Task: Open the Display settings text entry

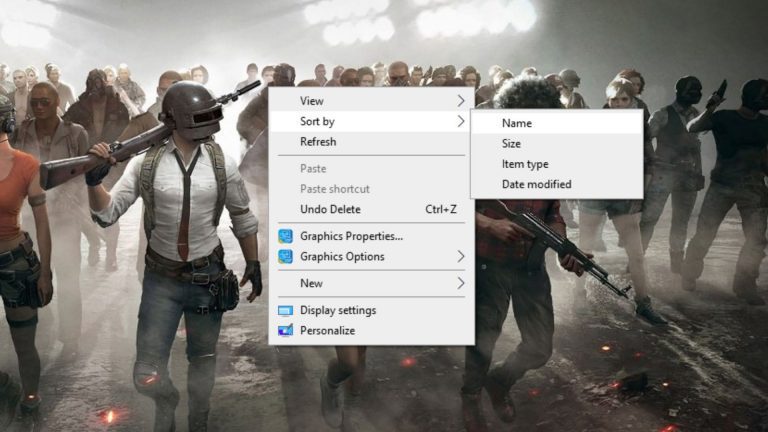Action: [338, 310]
